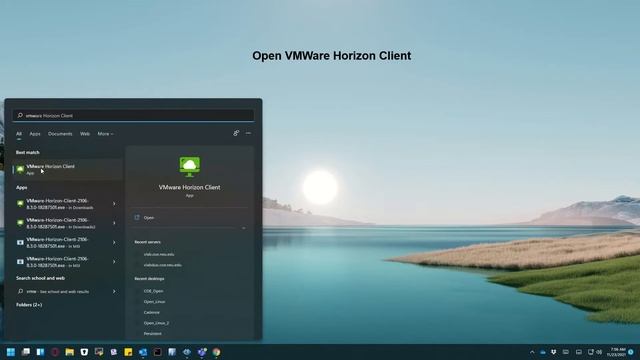
Task: Expand the 'vmw - See school and web results' arrow
Action: [x=114, y=291]
